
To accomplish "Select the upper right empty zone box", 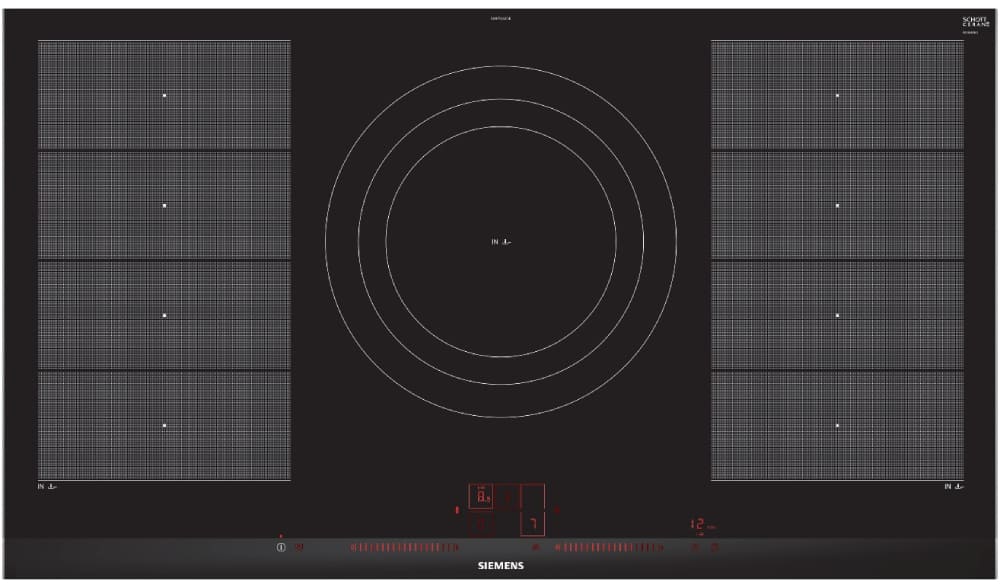I will pos(533,496).
